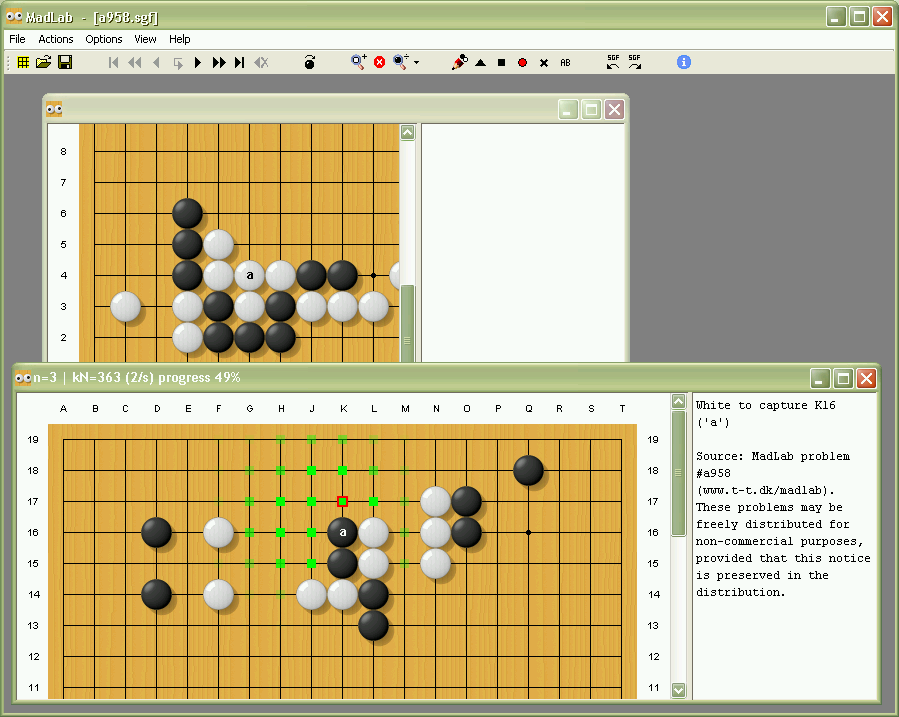Toggle the red circle markup tool
Screen dimensions: 899x717
[522, 62]
